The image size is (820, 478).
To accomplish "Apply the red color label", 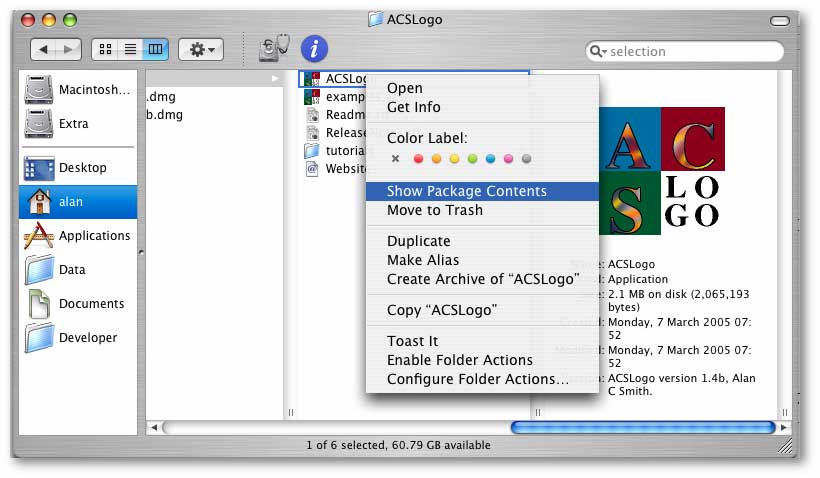I will coord(419,158).
